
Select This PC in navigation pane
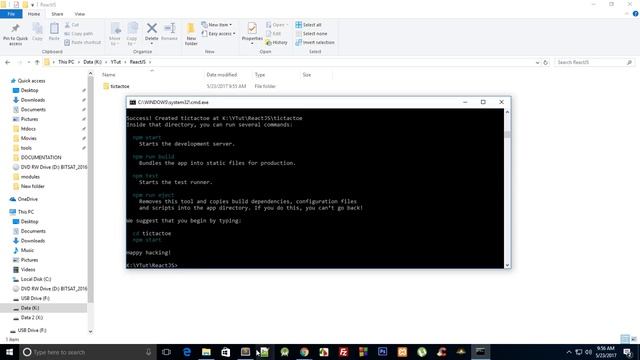(x=26, y=212)
